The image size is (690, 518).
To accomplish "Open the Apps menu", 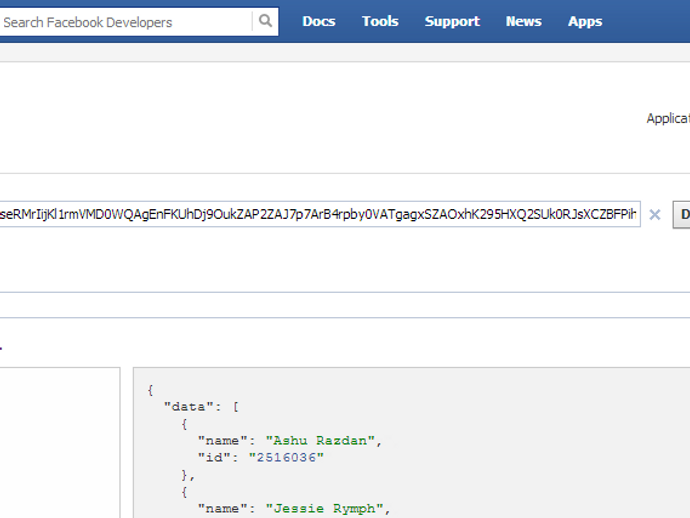I will coord(585,21).
